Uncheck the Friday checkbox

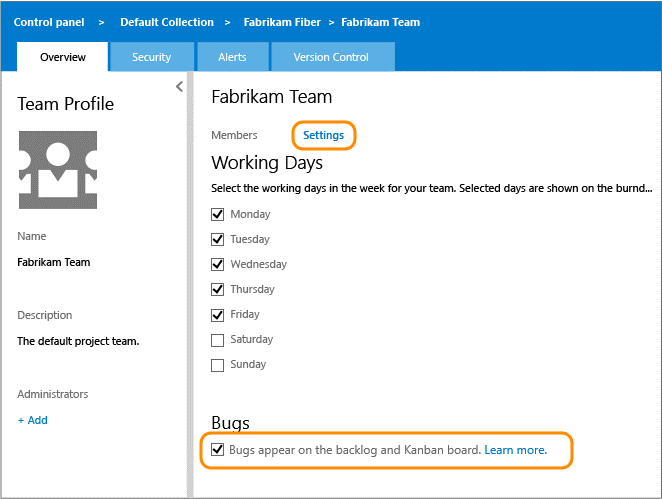[218, 314]
